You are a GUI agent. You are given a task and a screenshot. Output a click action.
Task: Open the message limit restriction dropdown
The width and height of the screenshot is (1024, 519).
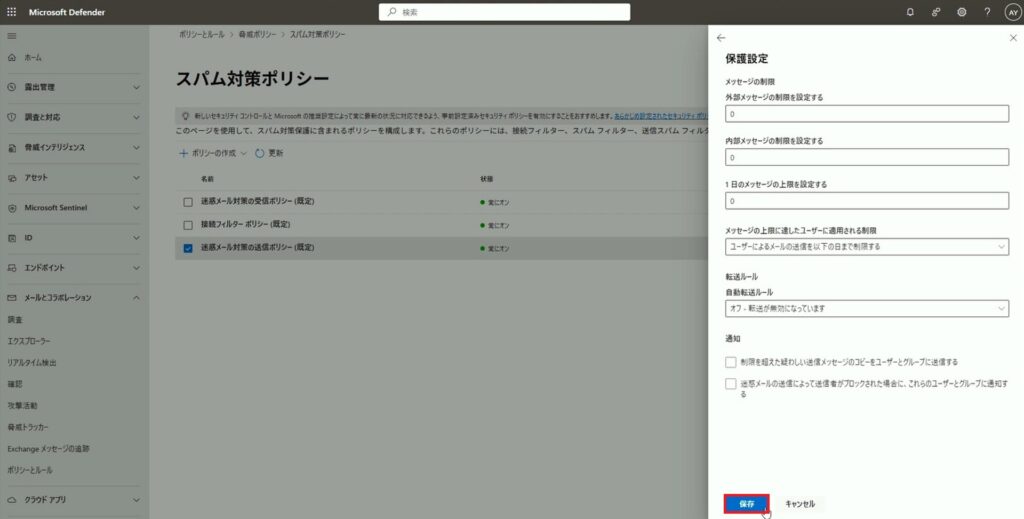(866, 246)
